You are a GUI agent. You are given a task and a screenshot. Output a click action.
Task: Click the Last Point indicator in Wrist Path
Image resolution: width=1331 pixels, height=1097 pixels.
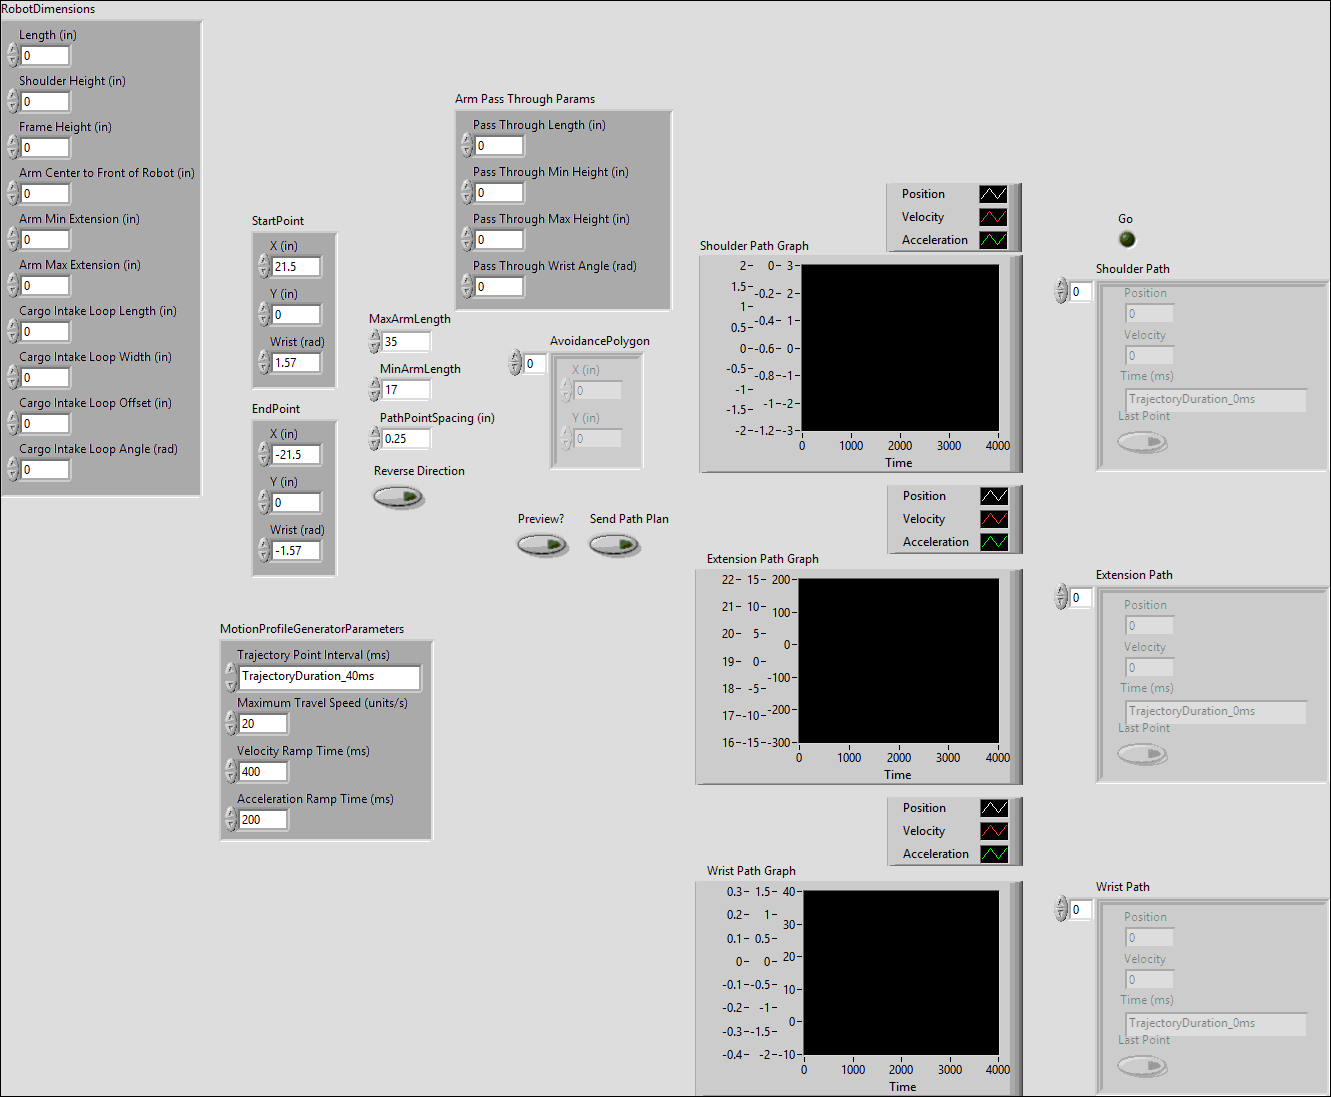[x=1142, y=1065]
